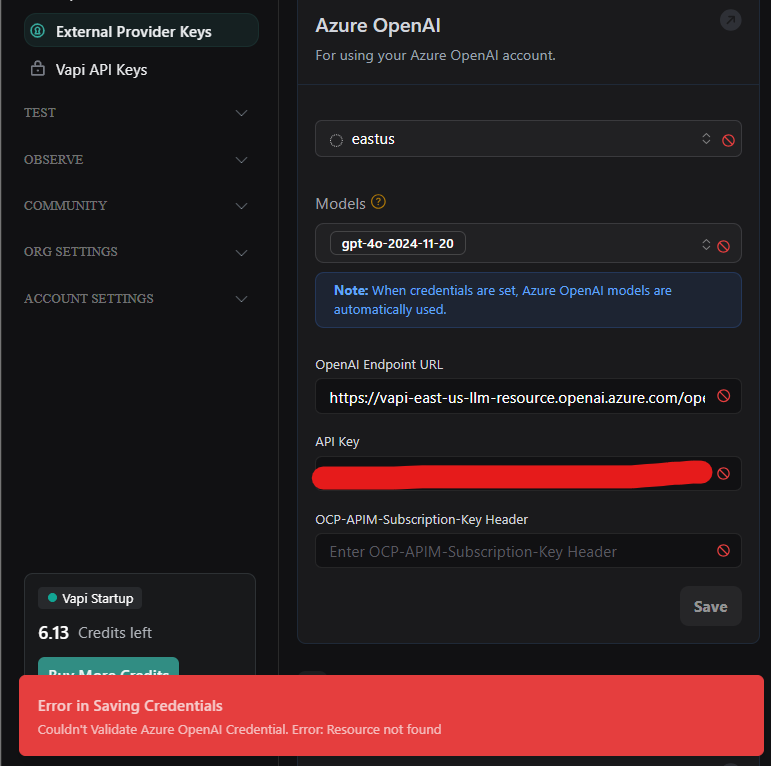Click the Vapi API Keys lock icon
Screen dimensions: 771x766
(x=37, y=69)
